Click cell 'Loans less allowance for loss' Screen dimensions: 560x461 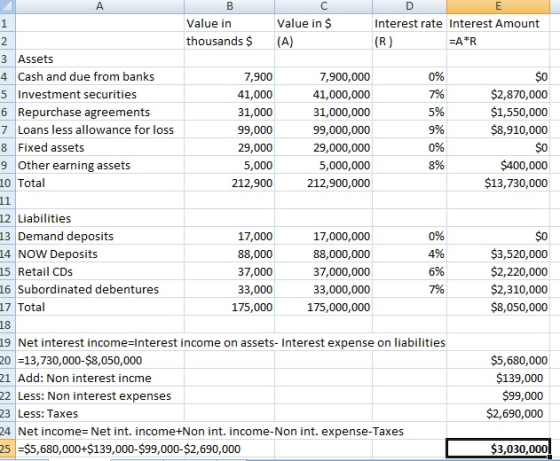coord(100,130)
